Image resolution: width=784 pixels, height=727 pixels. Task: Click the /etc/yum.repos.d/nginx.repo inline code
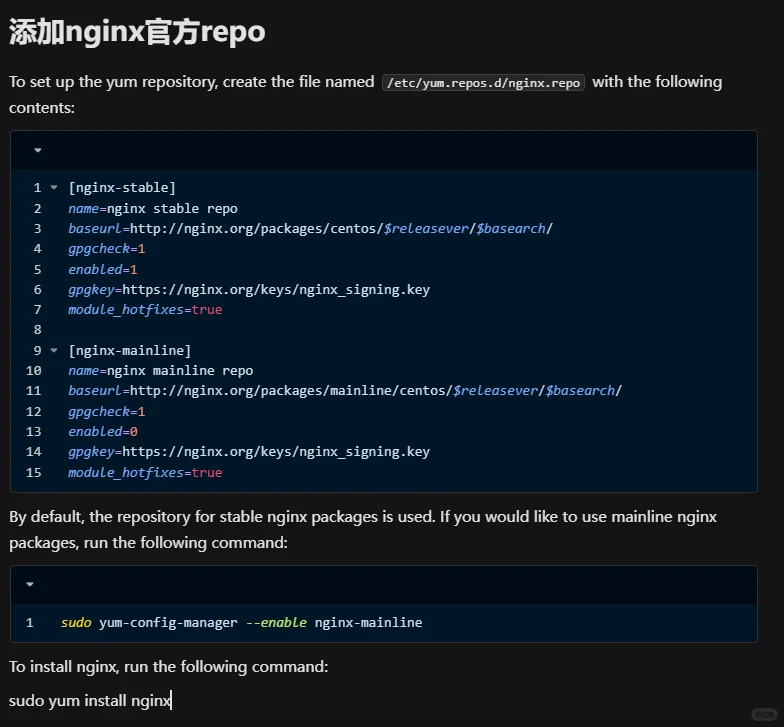[484, 83]
